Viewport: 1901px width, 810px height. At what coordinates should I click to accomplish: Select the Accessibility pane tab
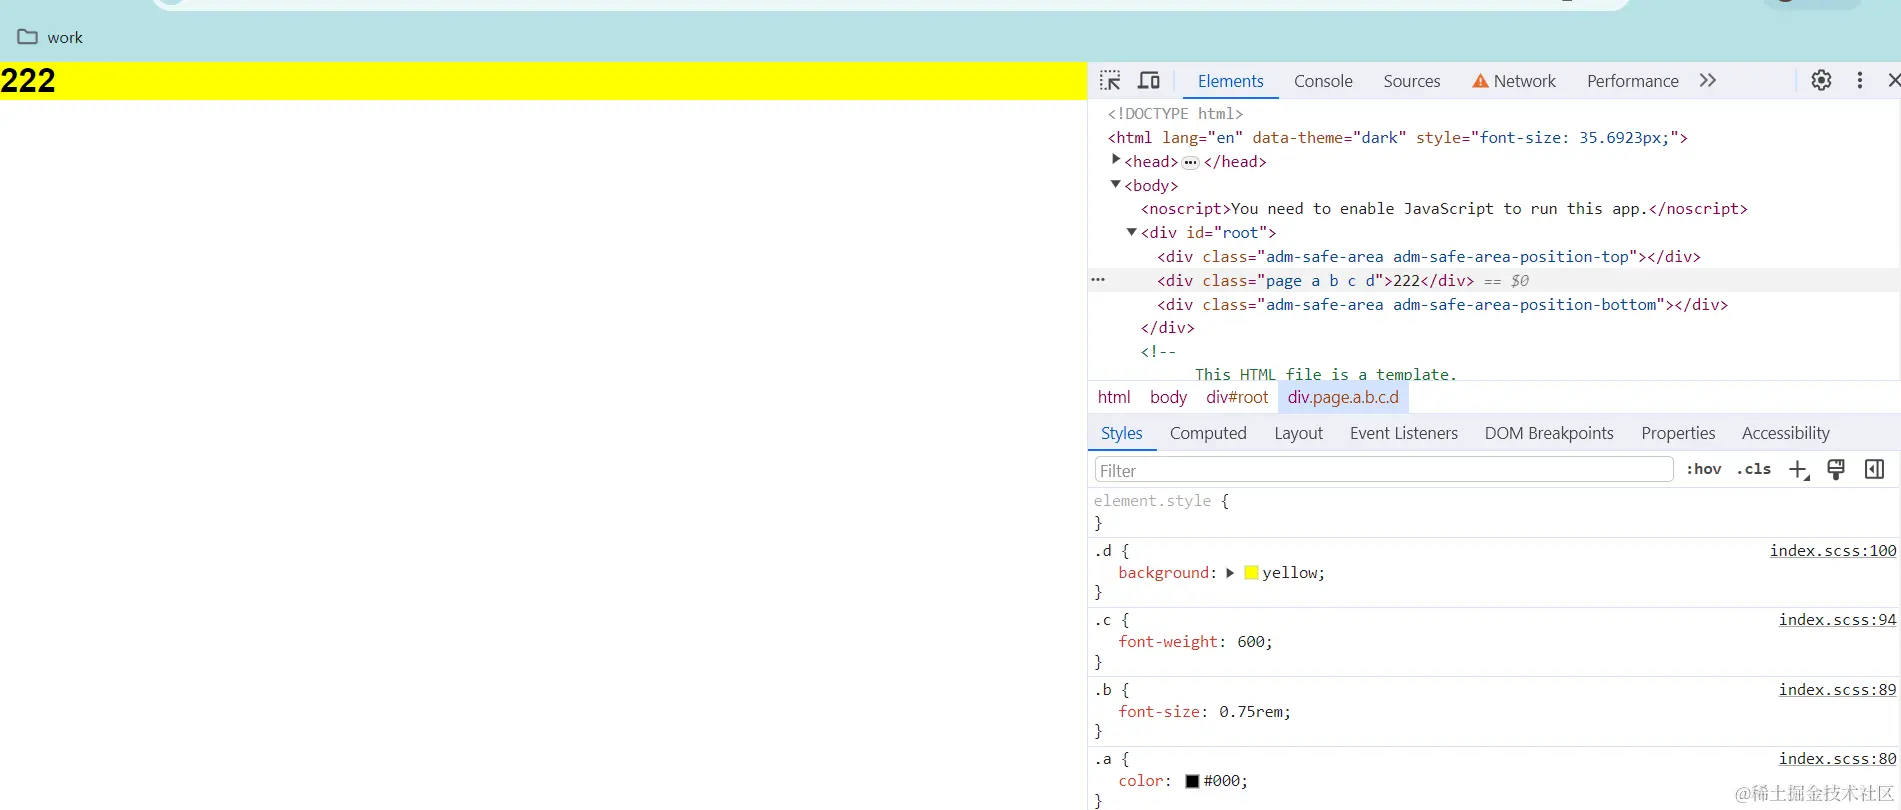(x=1785, y=433)
